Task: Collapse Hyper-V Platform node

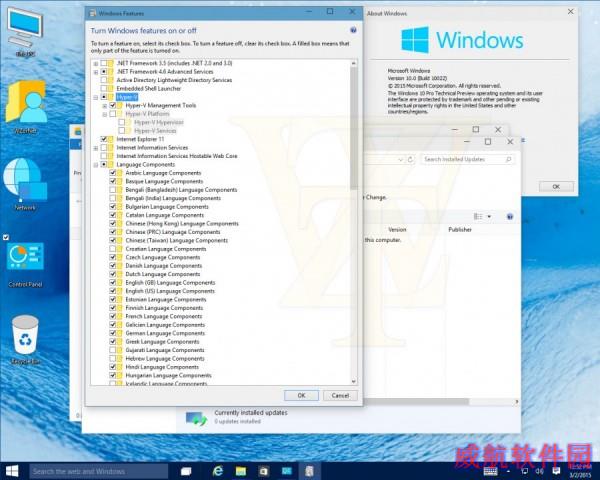Action: pos(104,114)
